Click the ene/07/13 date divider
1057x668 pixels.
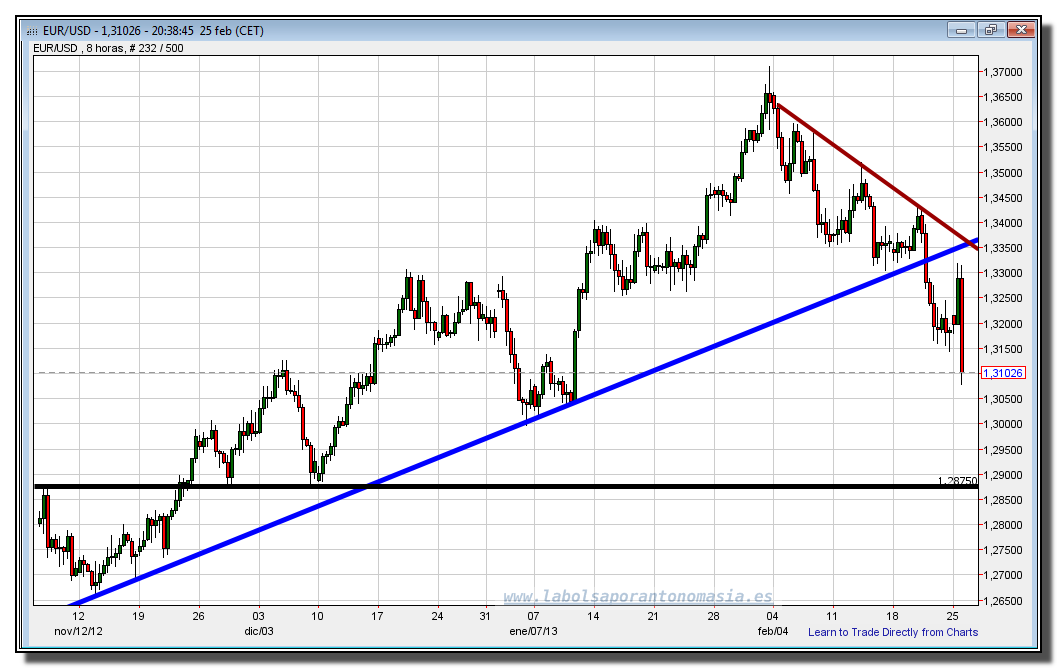click(532, 631)
